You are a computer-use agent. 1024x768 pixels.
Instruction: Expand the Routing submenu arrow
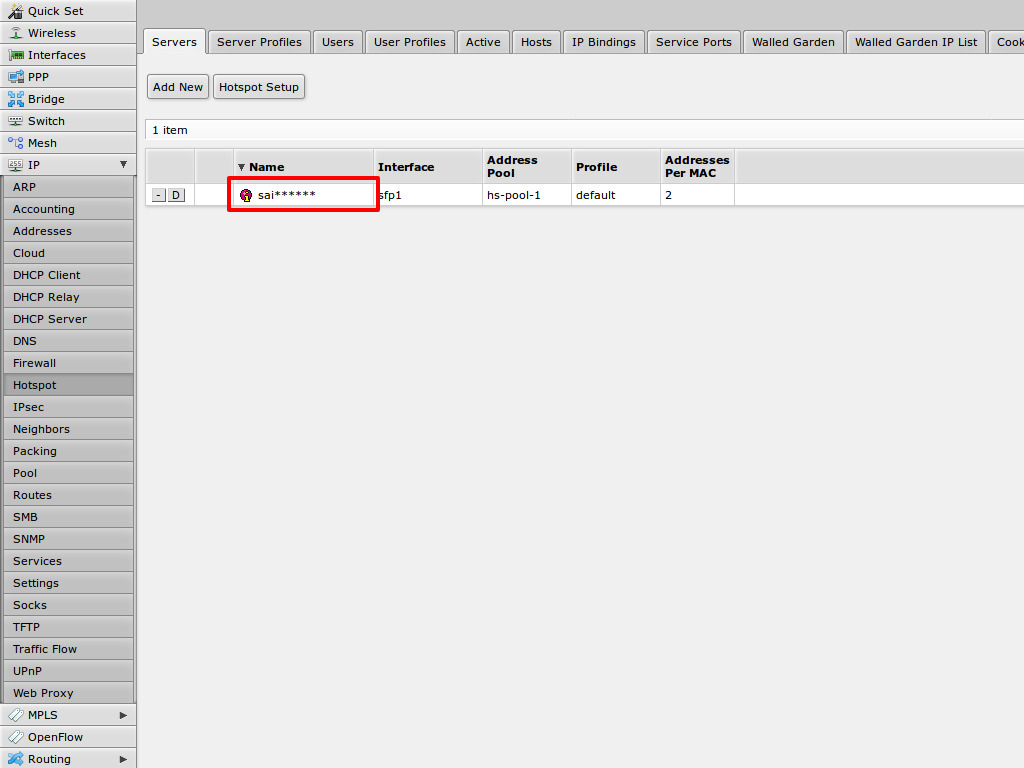[x=123, y=759]
